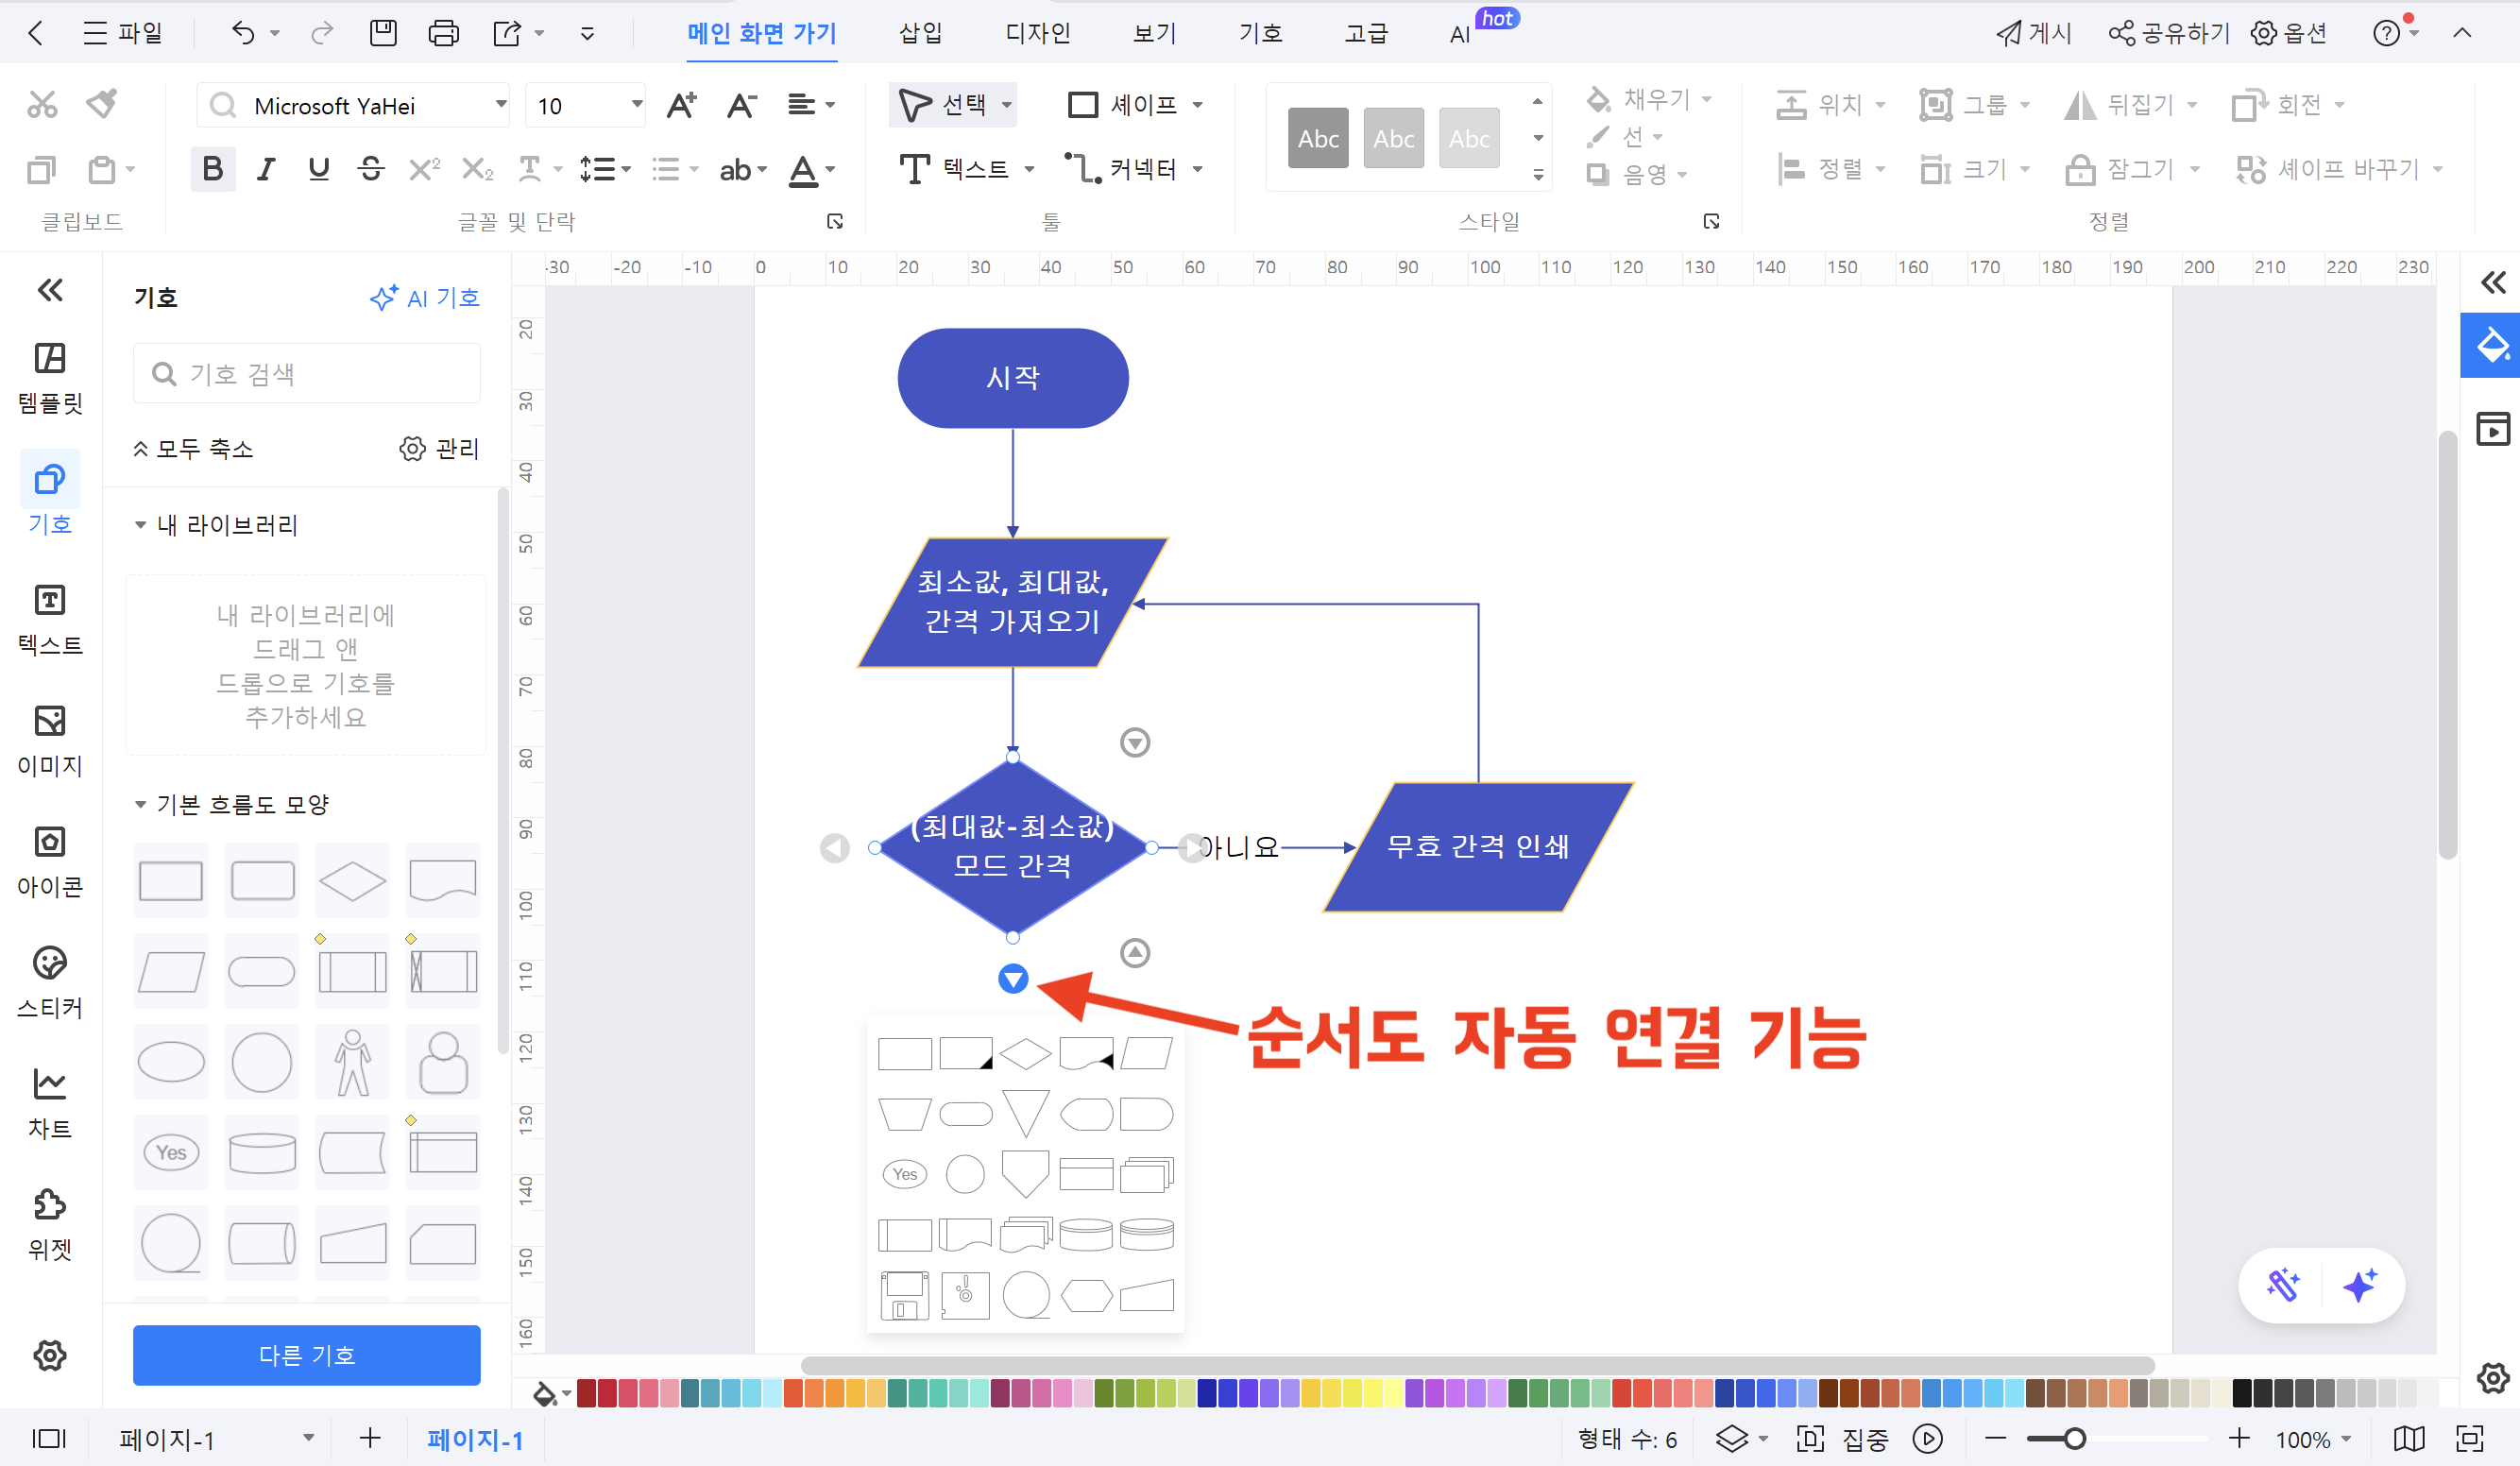The image size is (2520, 1466).
Task: Open the 이미지 panel in sidebar
Action: (x=49, y=740)
